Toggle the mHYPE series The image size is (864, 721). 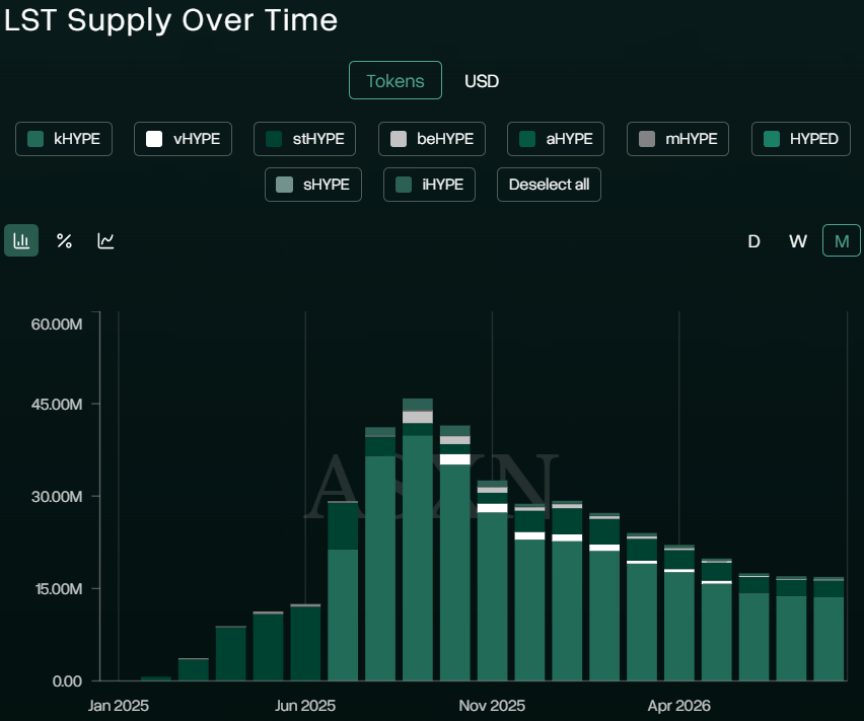[x=678, y=139]
